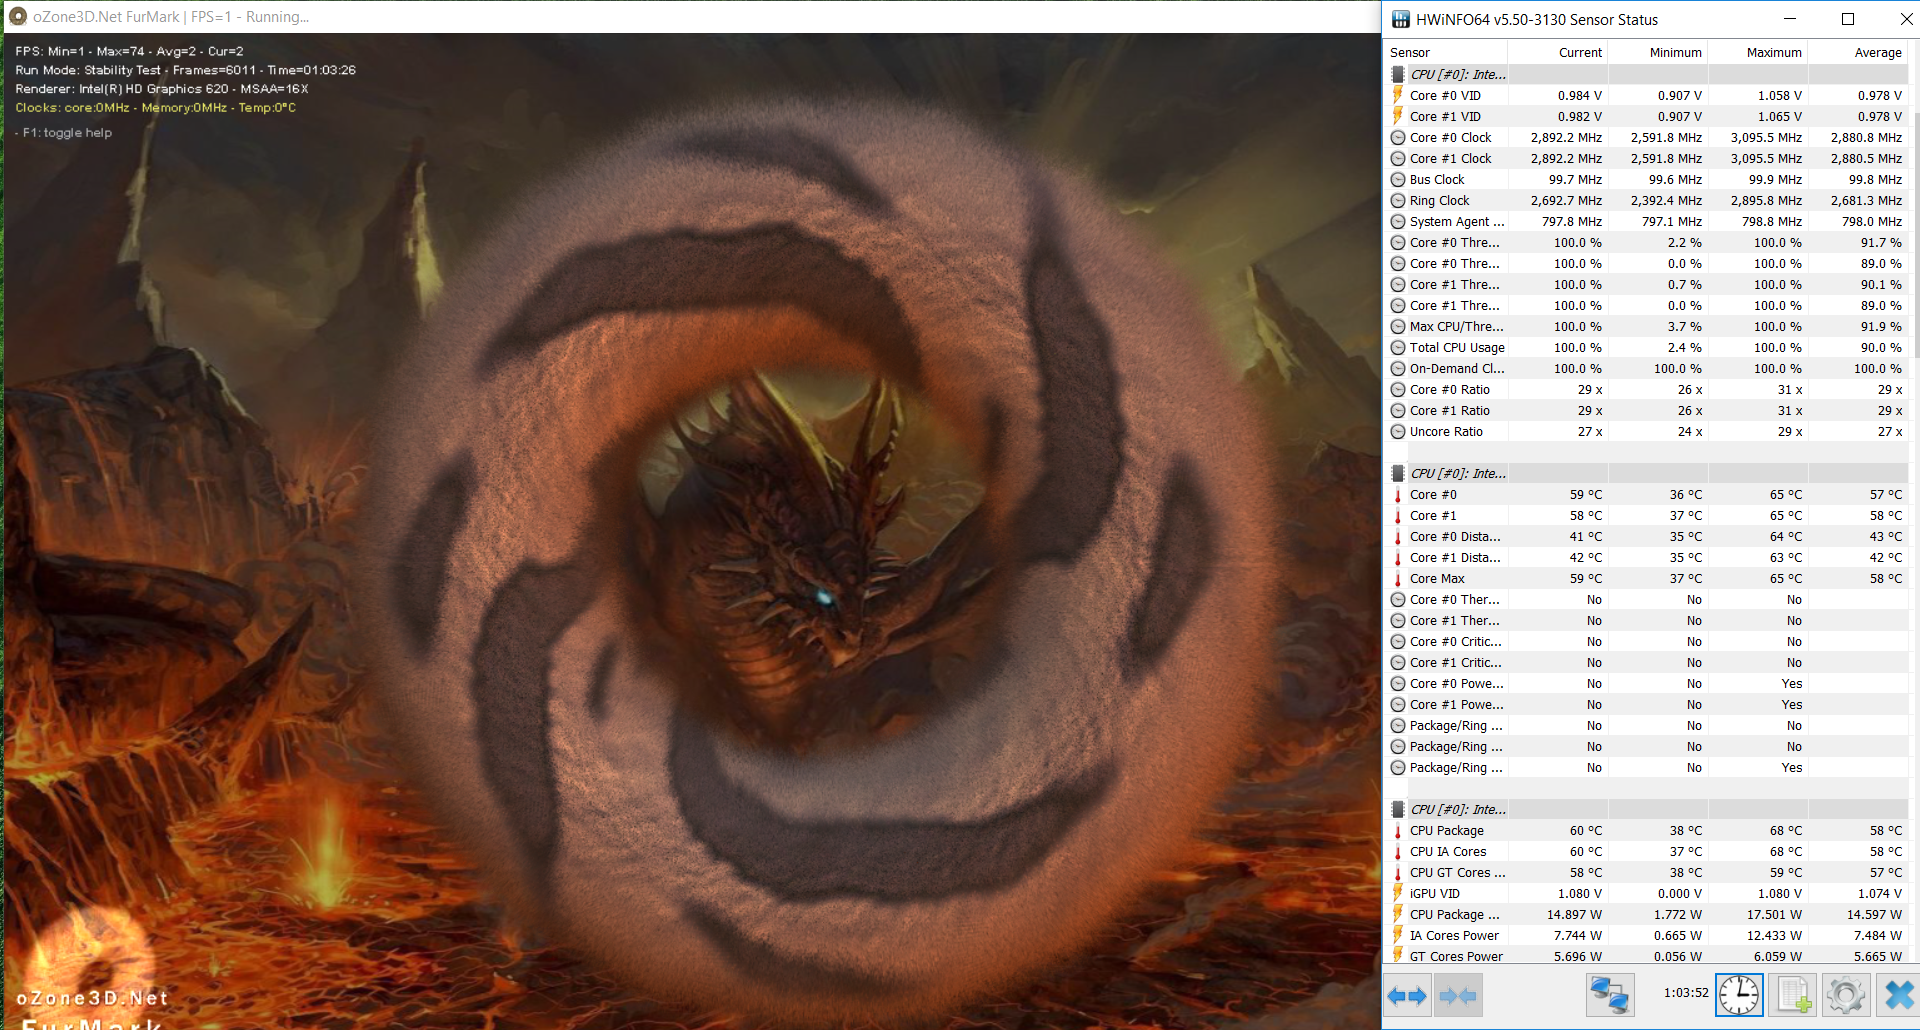Click the lightning icon beside GT Cores Power

(x=1398, y=956)
